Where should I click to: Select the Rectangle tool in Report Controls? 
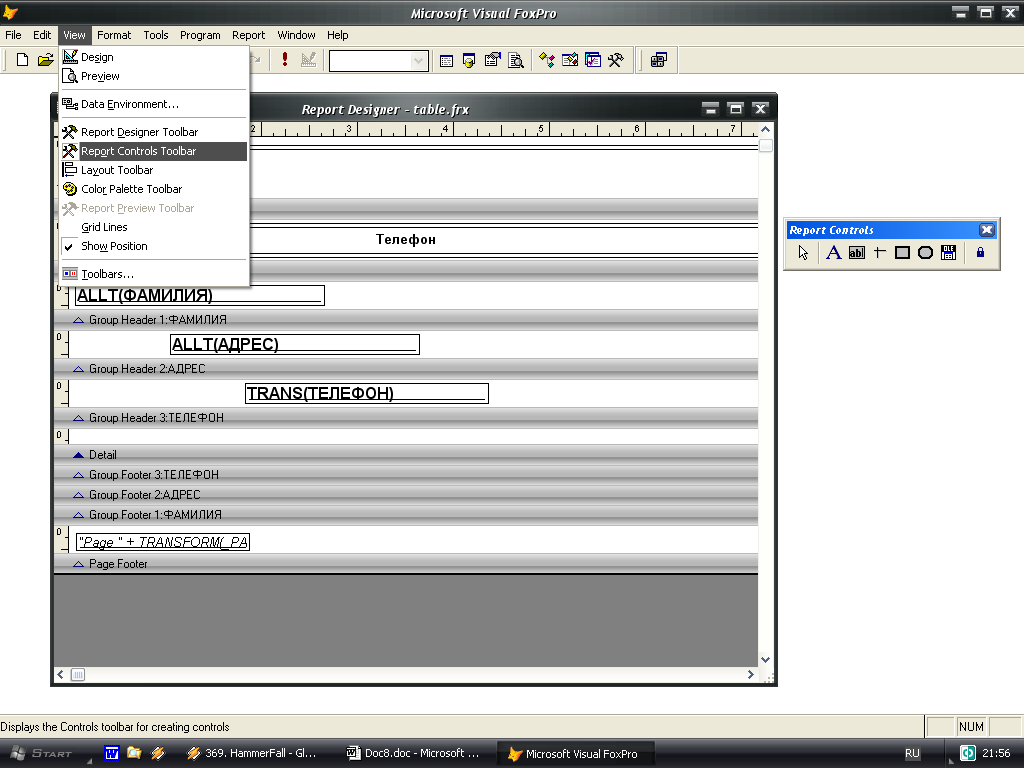click(x=902, y=253)
